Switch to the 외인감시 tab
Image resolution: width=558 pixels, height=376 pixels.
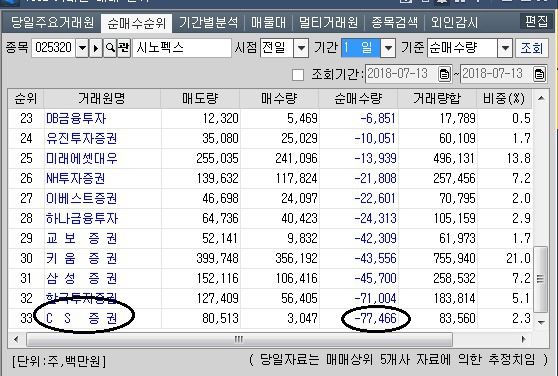pyautogui.click(x=454, y=23)
